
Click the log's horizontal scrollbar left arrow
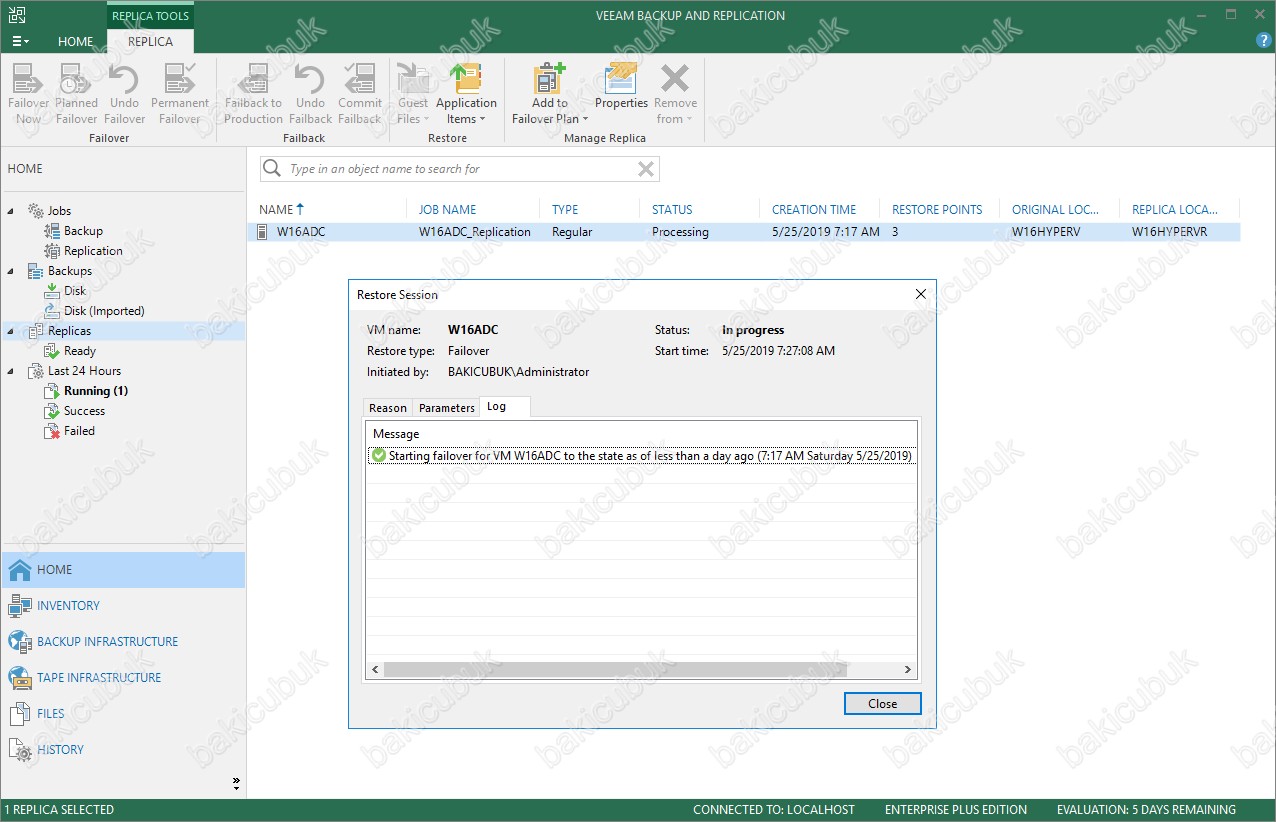click(x=377, y=669)
